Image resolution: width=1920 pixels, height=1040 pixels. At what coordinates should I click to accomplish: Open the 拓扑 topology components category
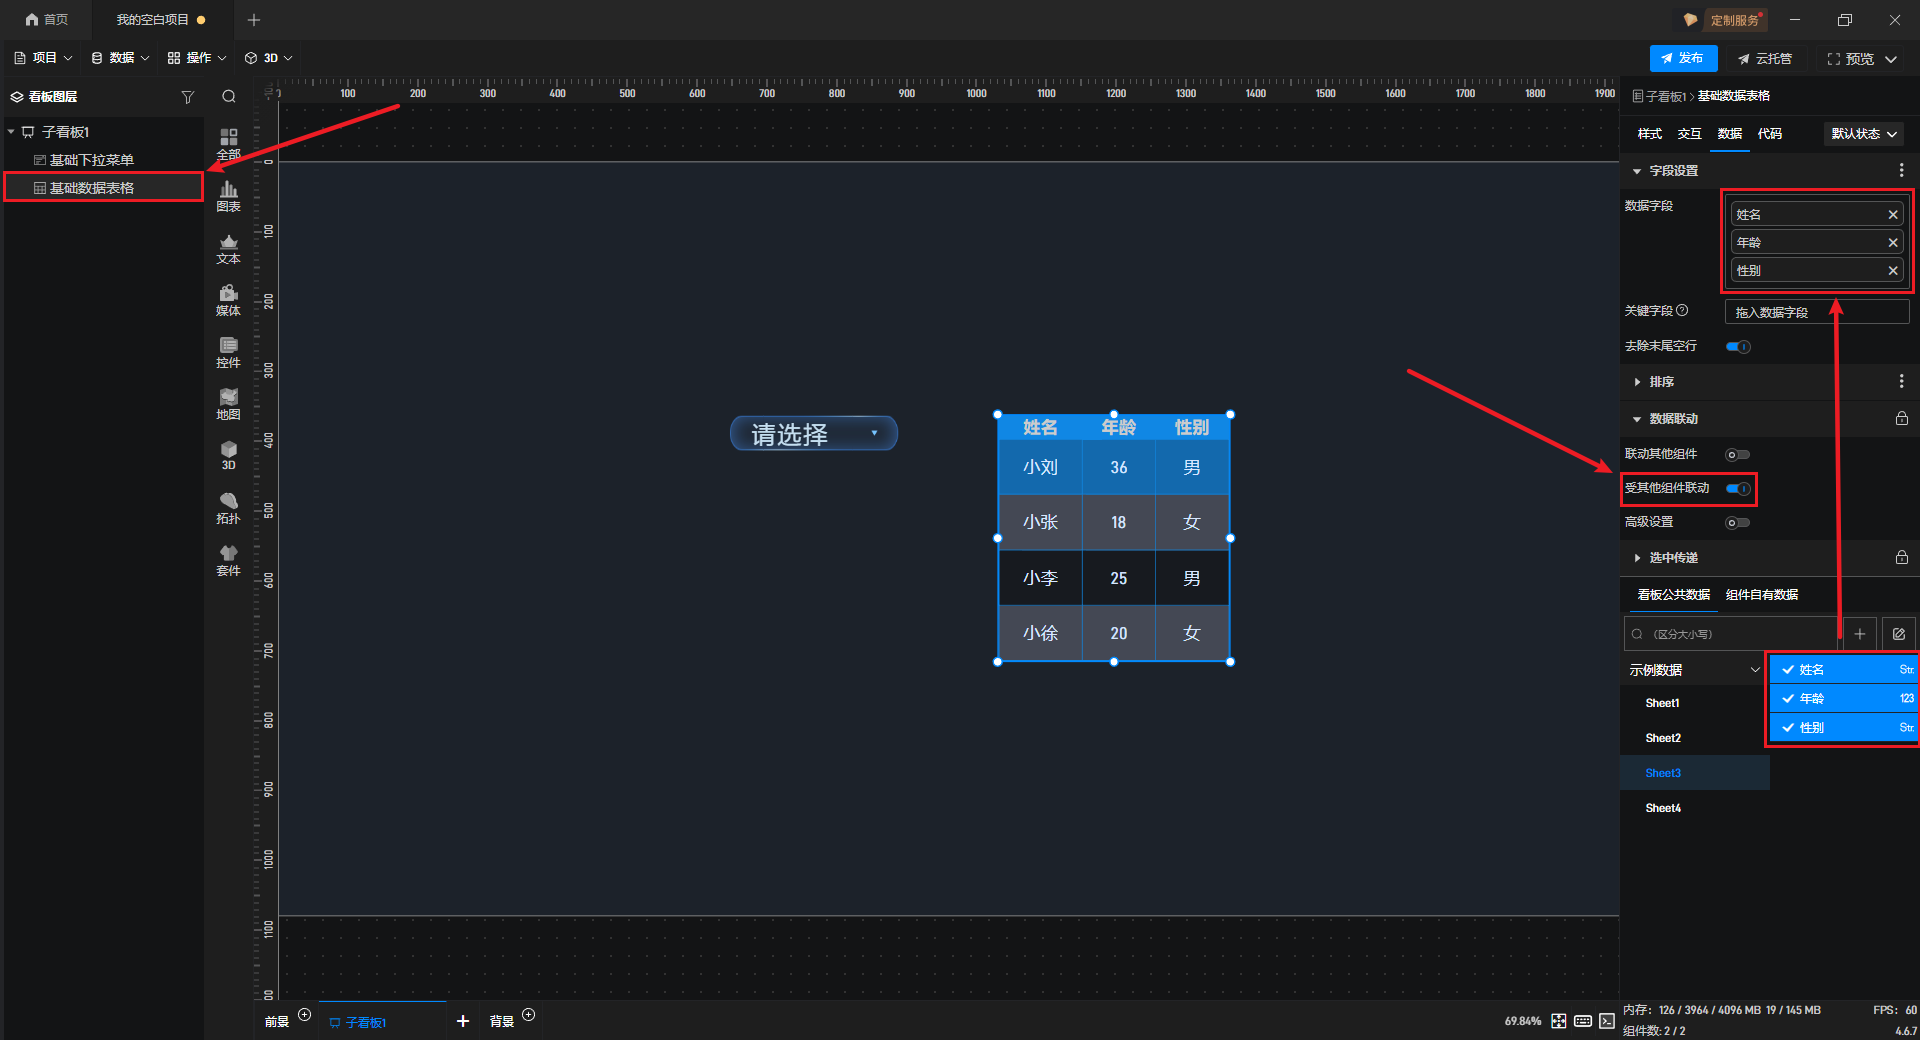228,508
